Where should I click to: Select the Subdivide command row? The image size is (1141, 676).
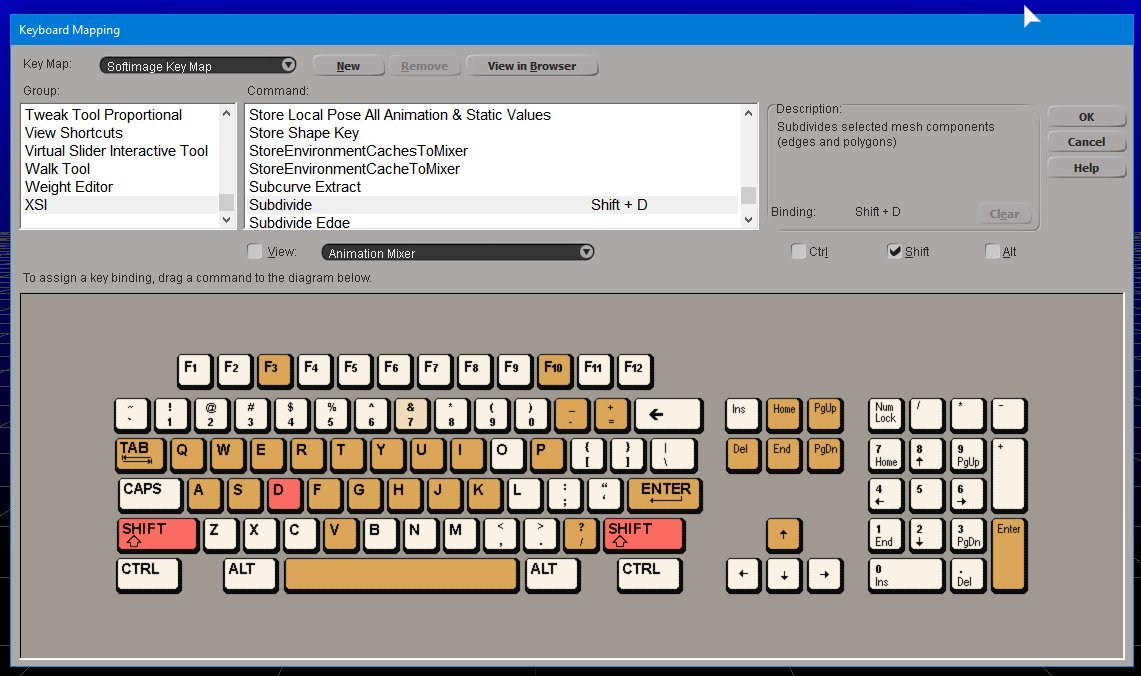pos(493,205)
